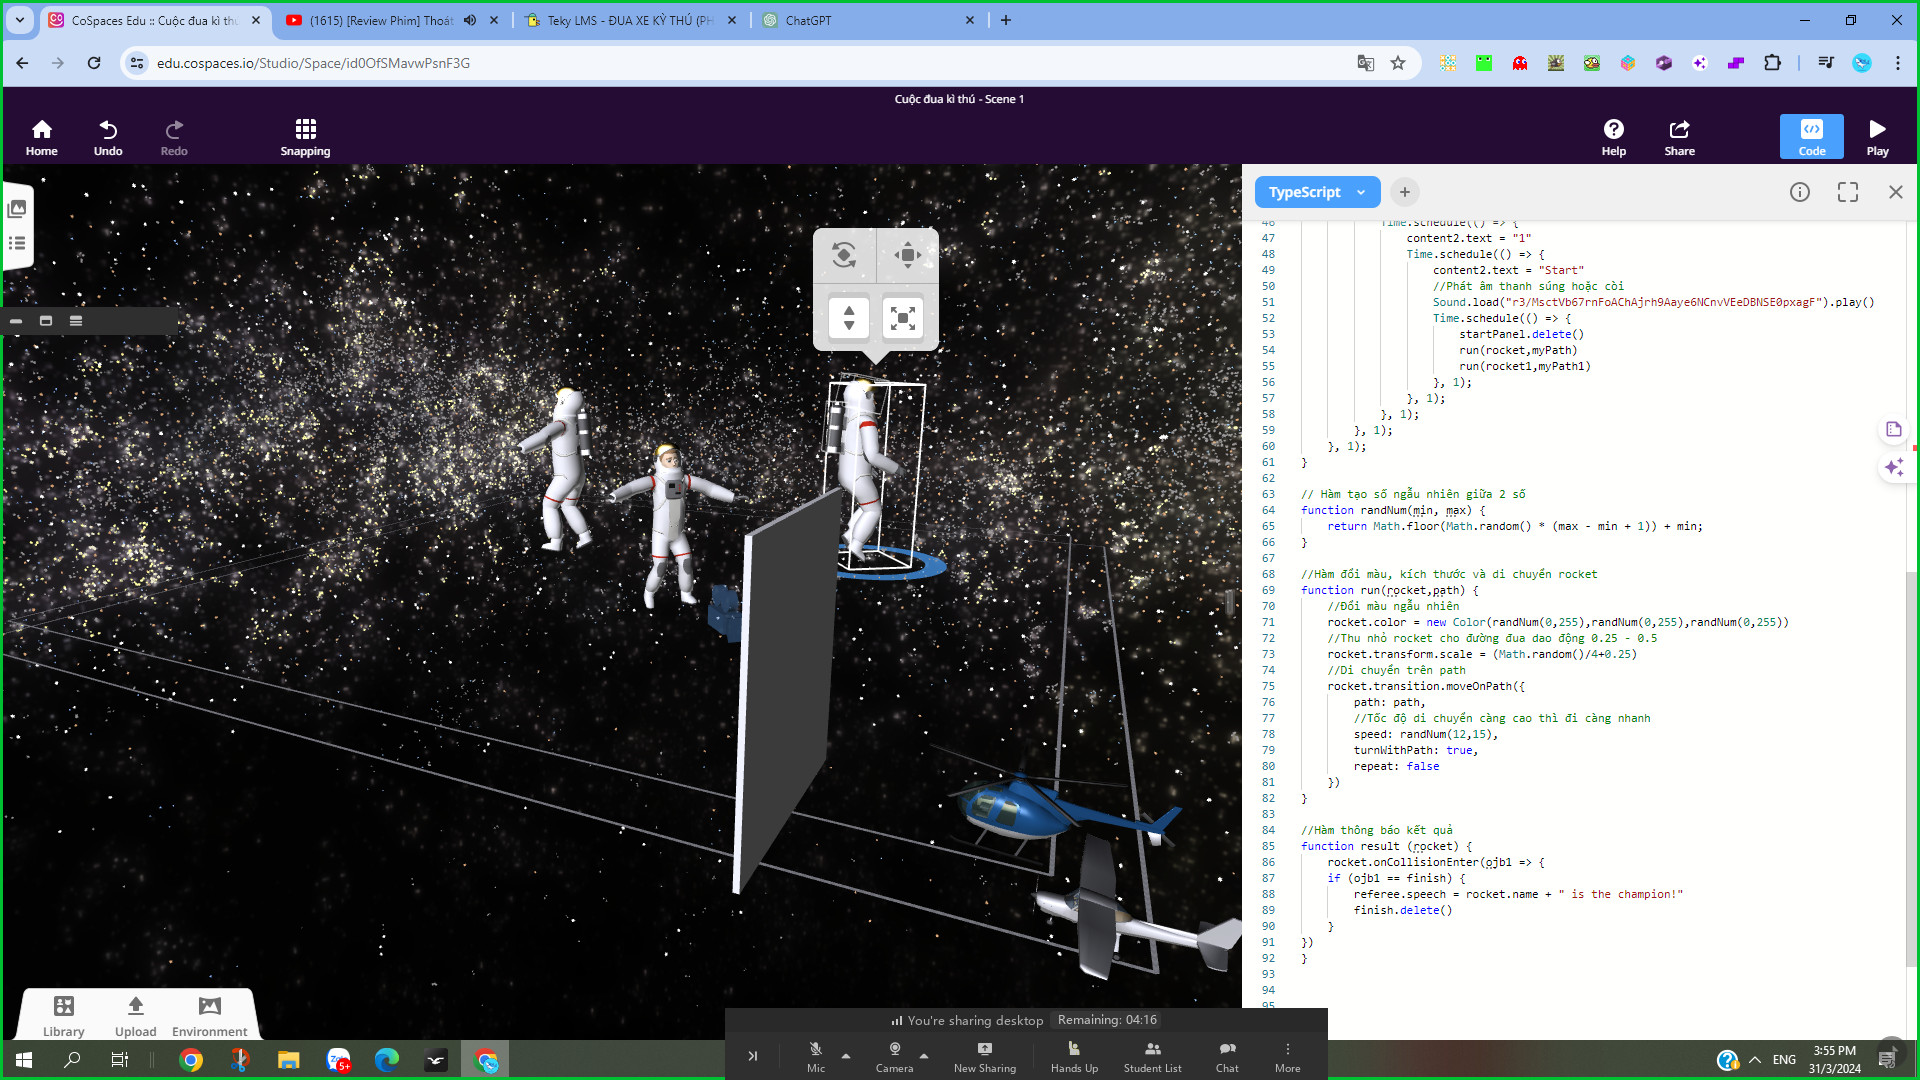Open the Student List
The height and width of the screenshot is (1080, 1920).
(1152, 1056)
